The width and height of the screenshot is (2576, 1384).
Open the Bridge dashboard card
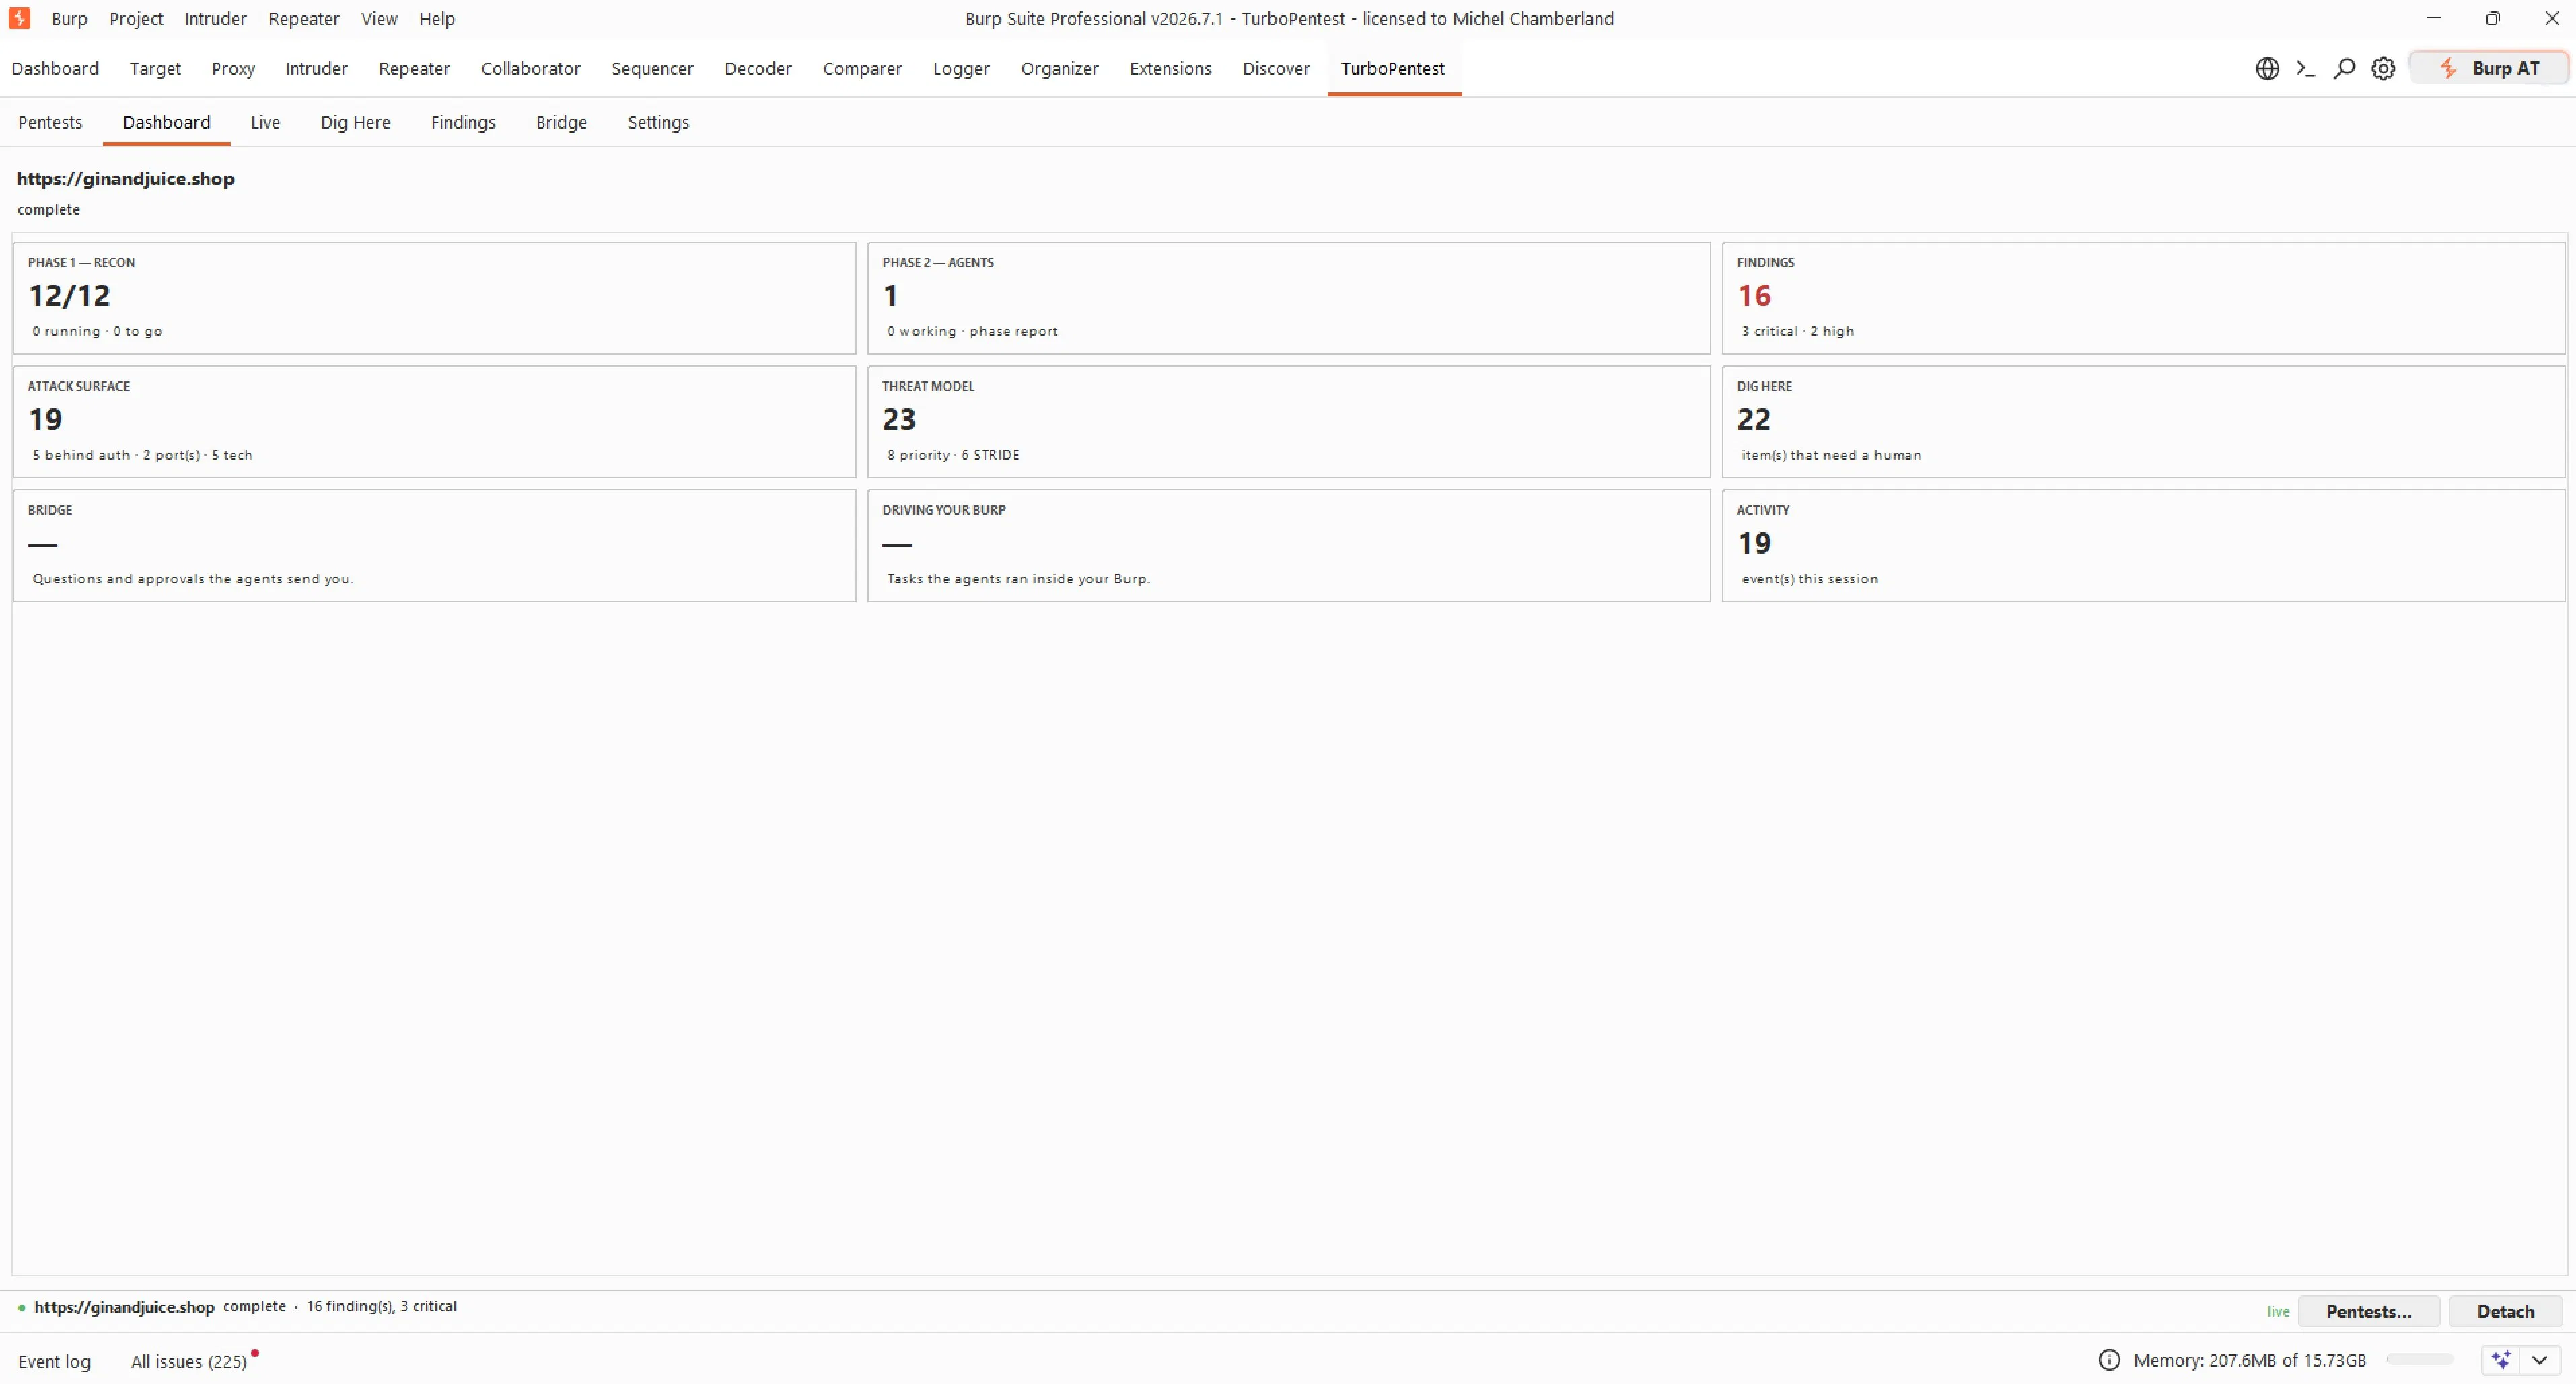(x=434, y=545)
